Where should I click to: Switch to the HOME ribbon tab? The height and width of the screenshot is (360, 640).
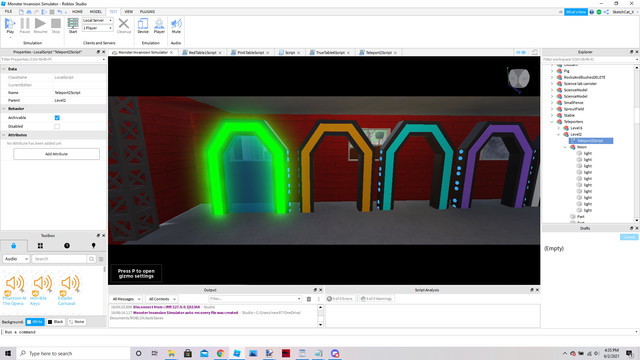[x=77, y=12]
